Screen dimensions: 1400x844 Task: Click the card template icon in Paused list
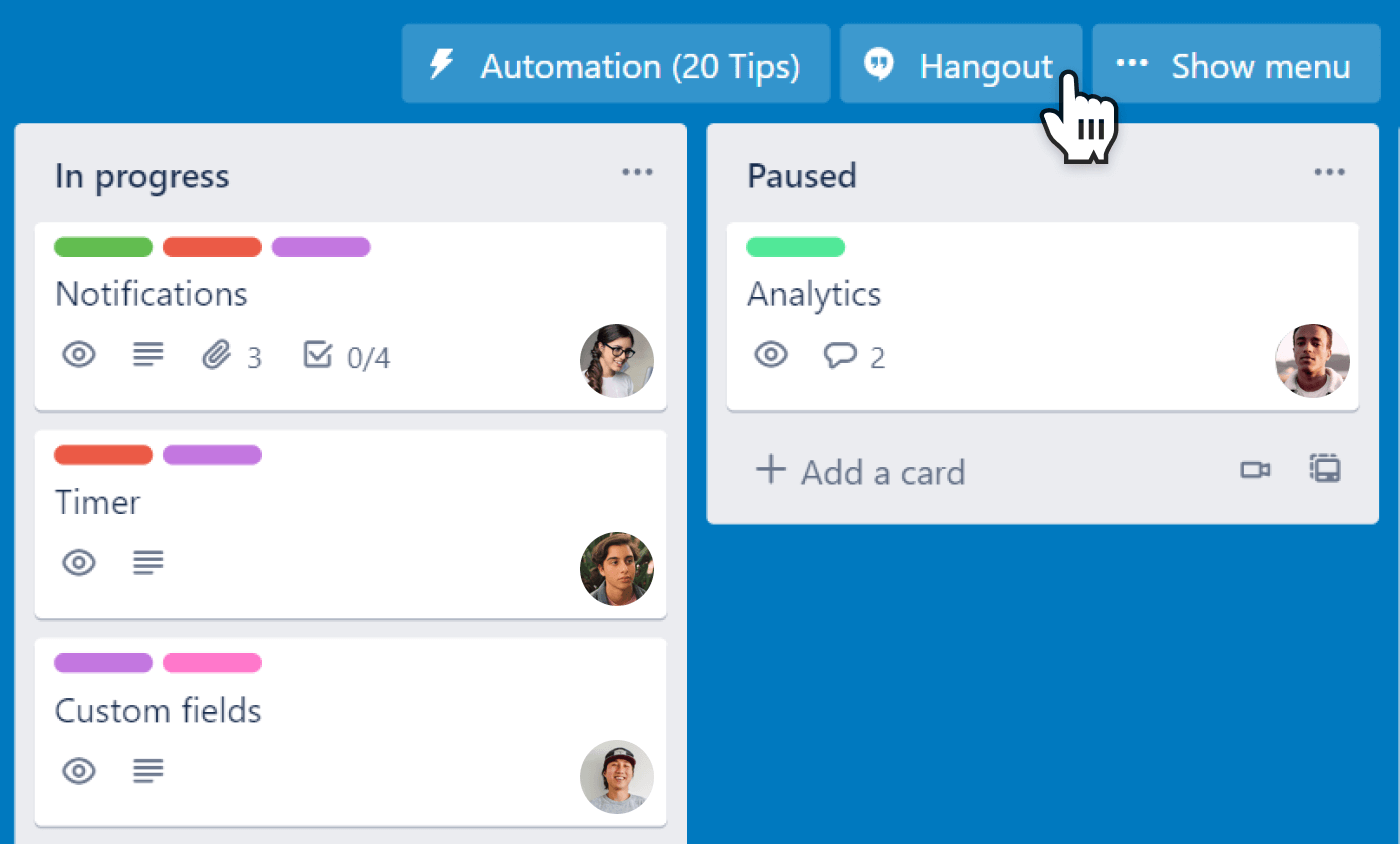[1325, 469]
